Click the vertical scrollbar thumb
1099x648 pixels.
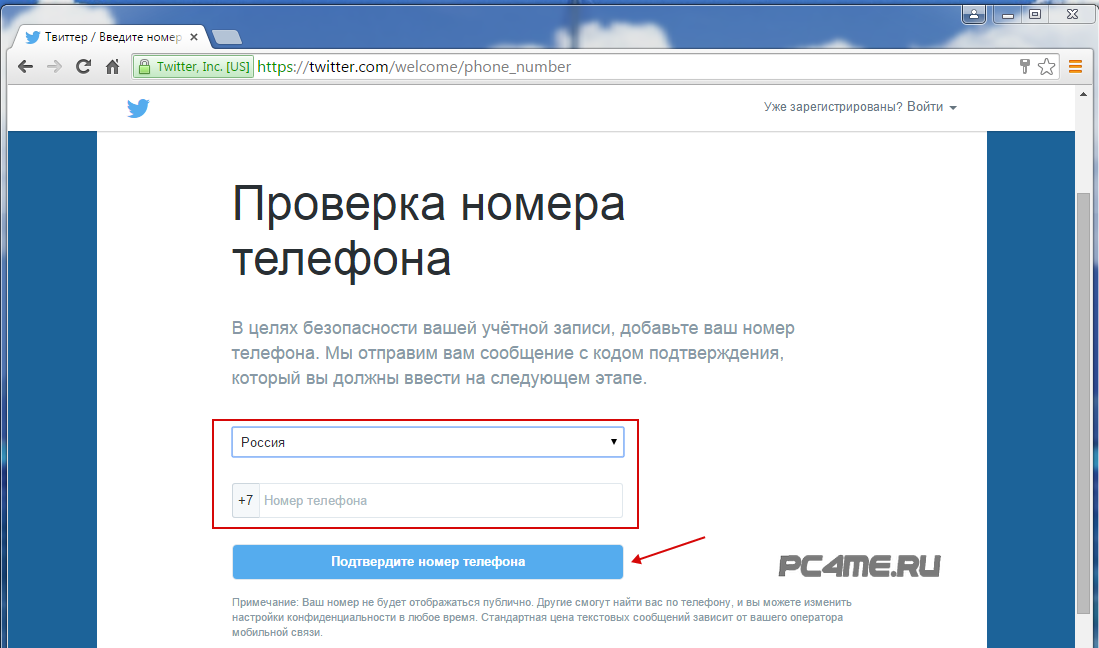point(1083,400)
